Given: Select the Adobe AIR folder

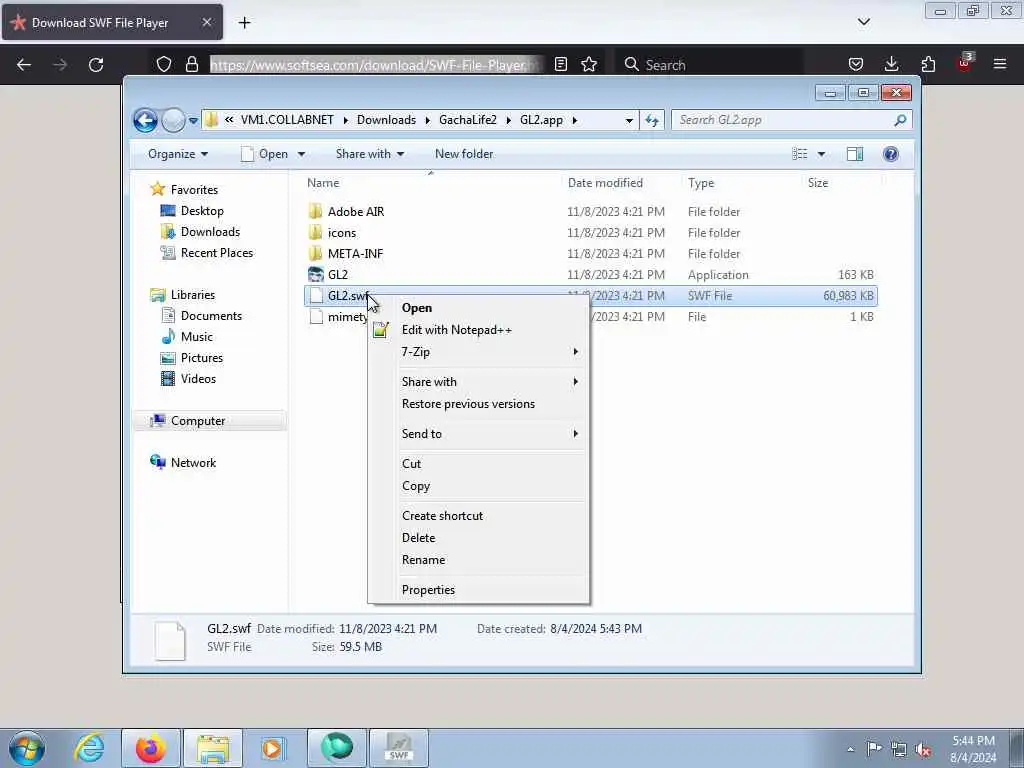Looking at the screenshot, I should [x=356, y=212].
